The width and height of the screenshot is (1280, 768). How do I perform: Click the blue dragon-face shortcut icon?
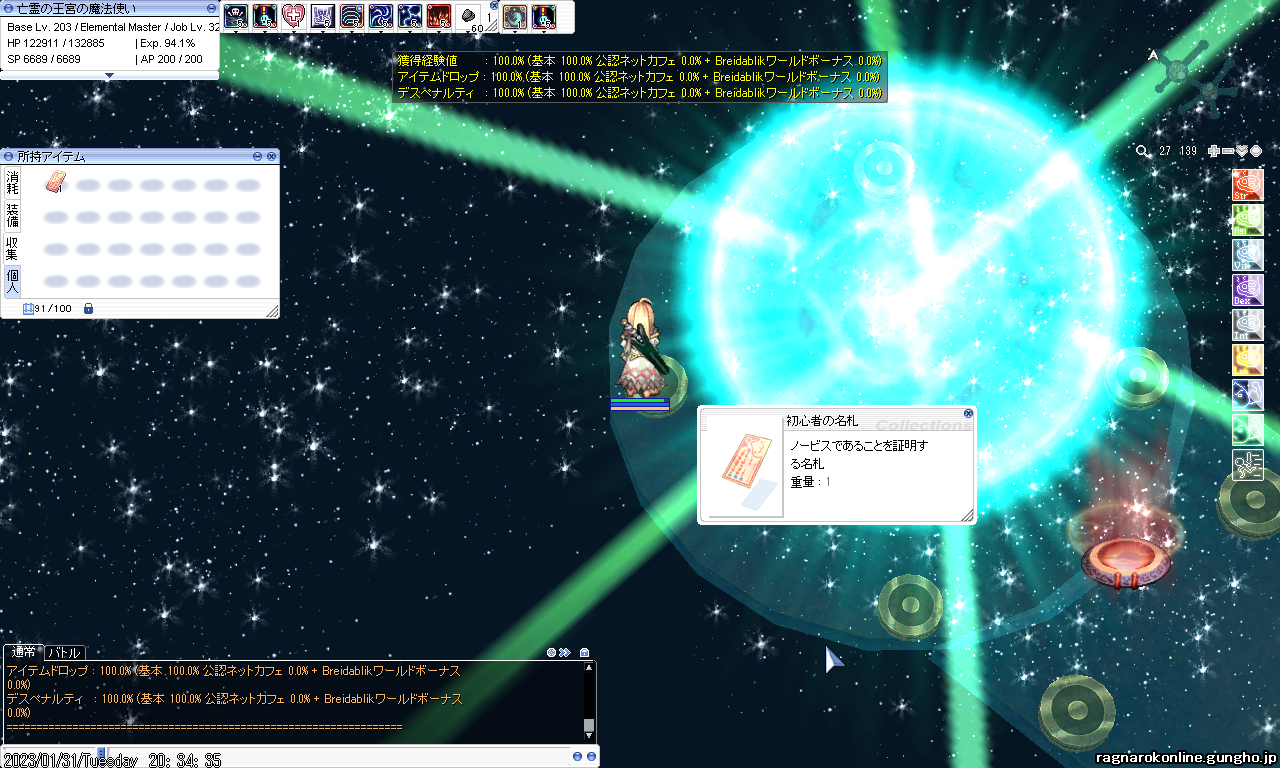tap(1248, 395)
